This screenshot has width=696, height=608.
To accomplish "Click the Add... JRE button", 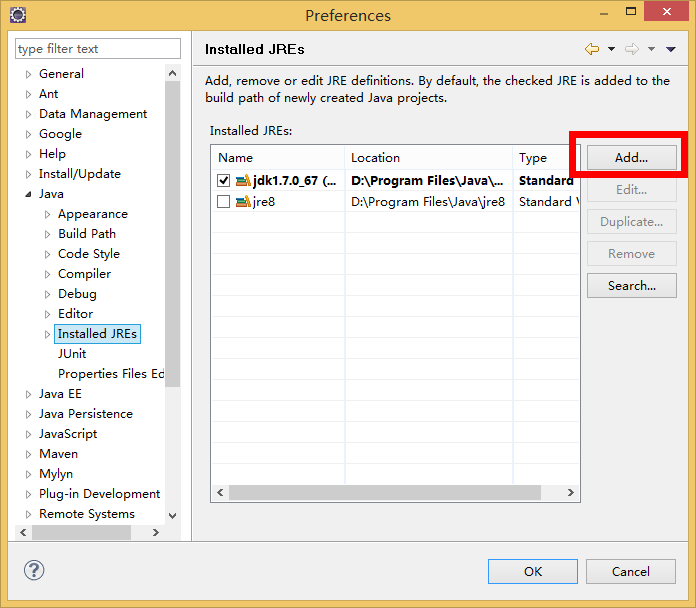I will coord(632,158).
